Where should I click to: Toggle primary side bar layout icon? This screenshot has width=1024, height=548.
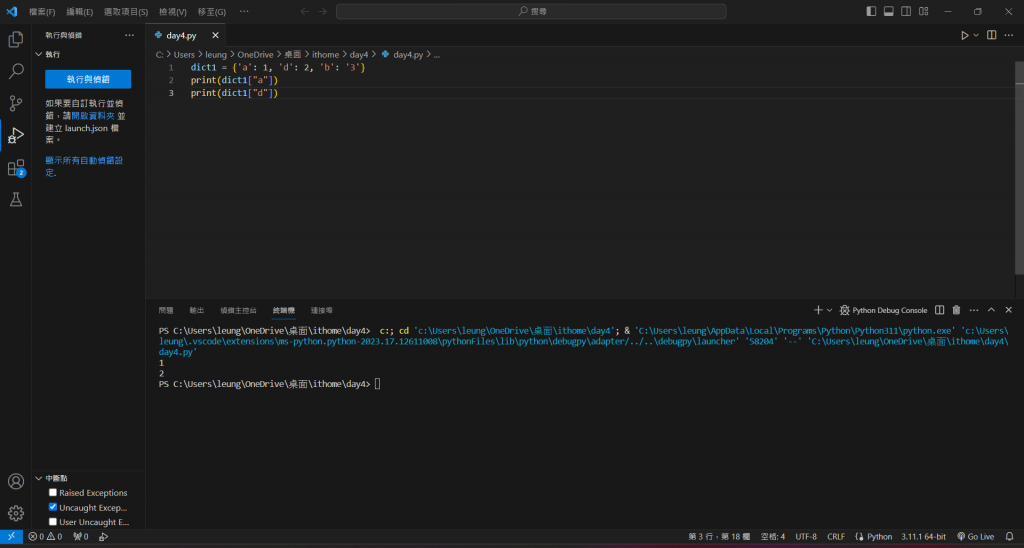click(871, 11)
